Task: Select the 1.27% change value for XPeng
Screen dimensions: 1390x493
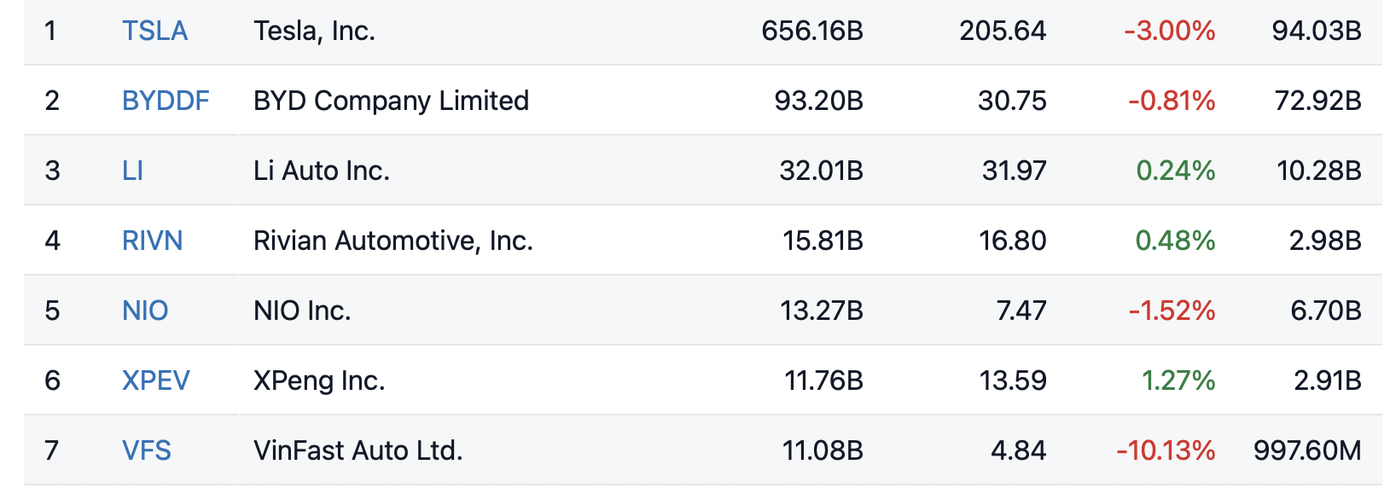Action: (1178, 381)
